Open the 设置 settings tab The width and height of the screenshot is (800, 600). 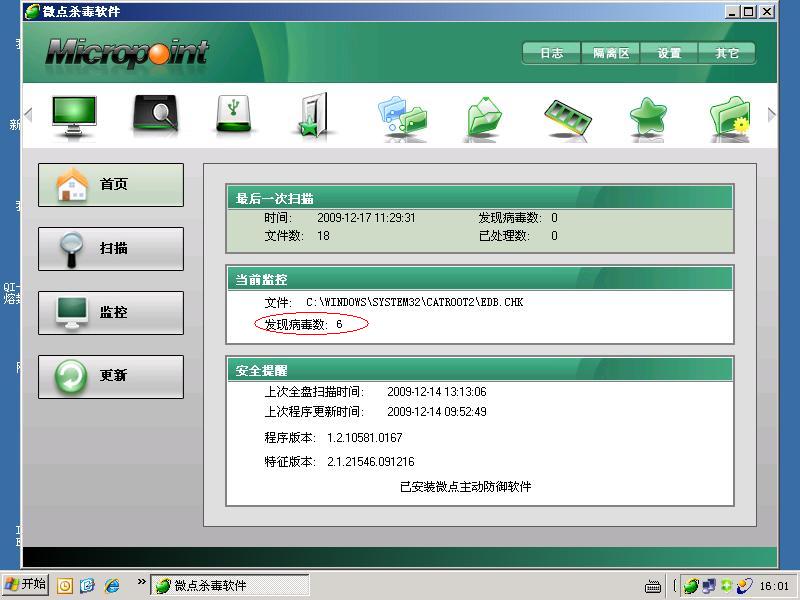click(669, 53)
